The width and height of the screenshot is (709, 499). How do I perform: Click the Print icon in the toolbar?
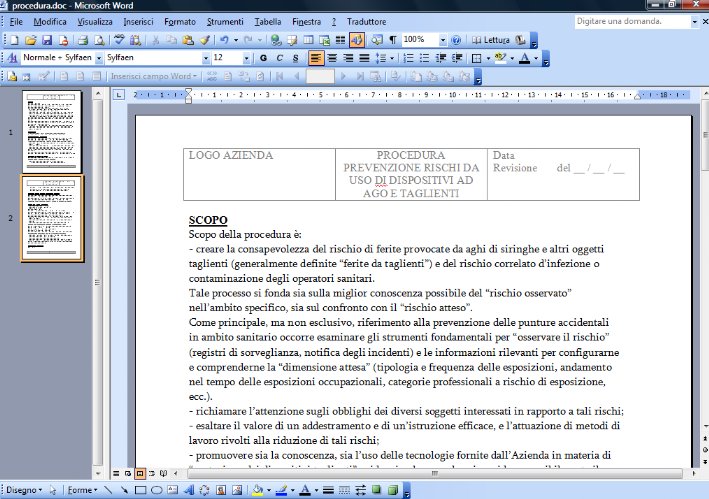click(x=83, y=40)
